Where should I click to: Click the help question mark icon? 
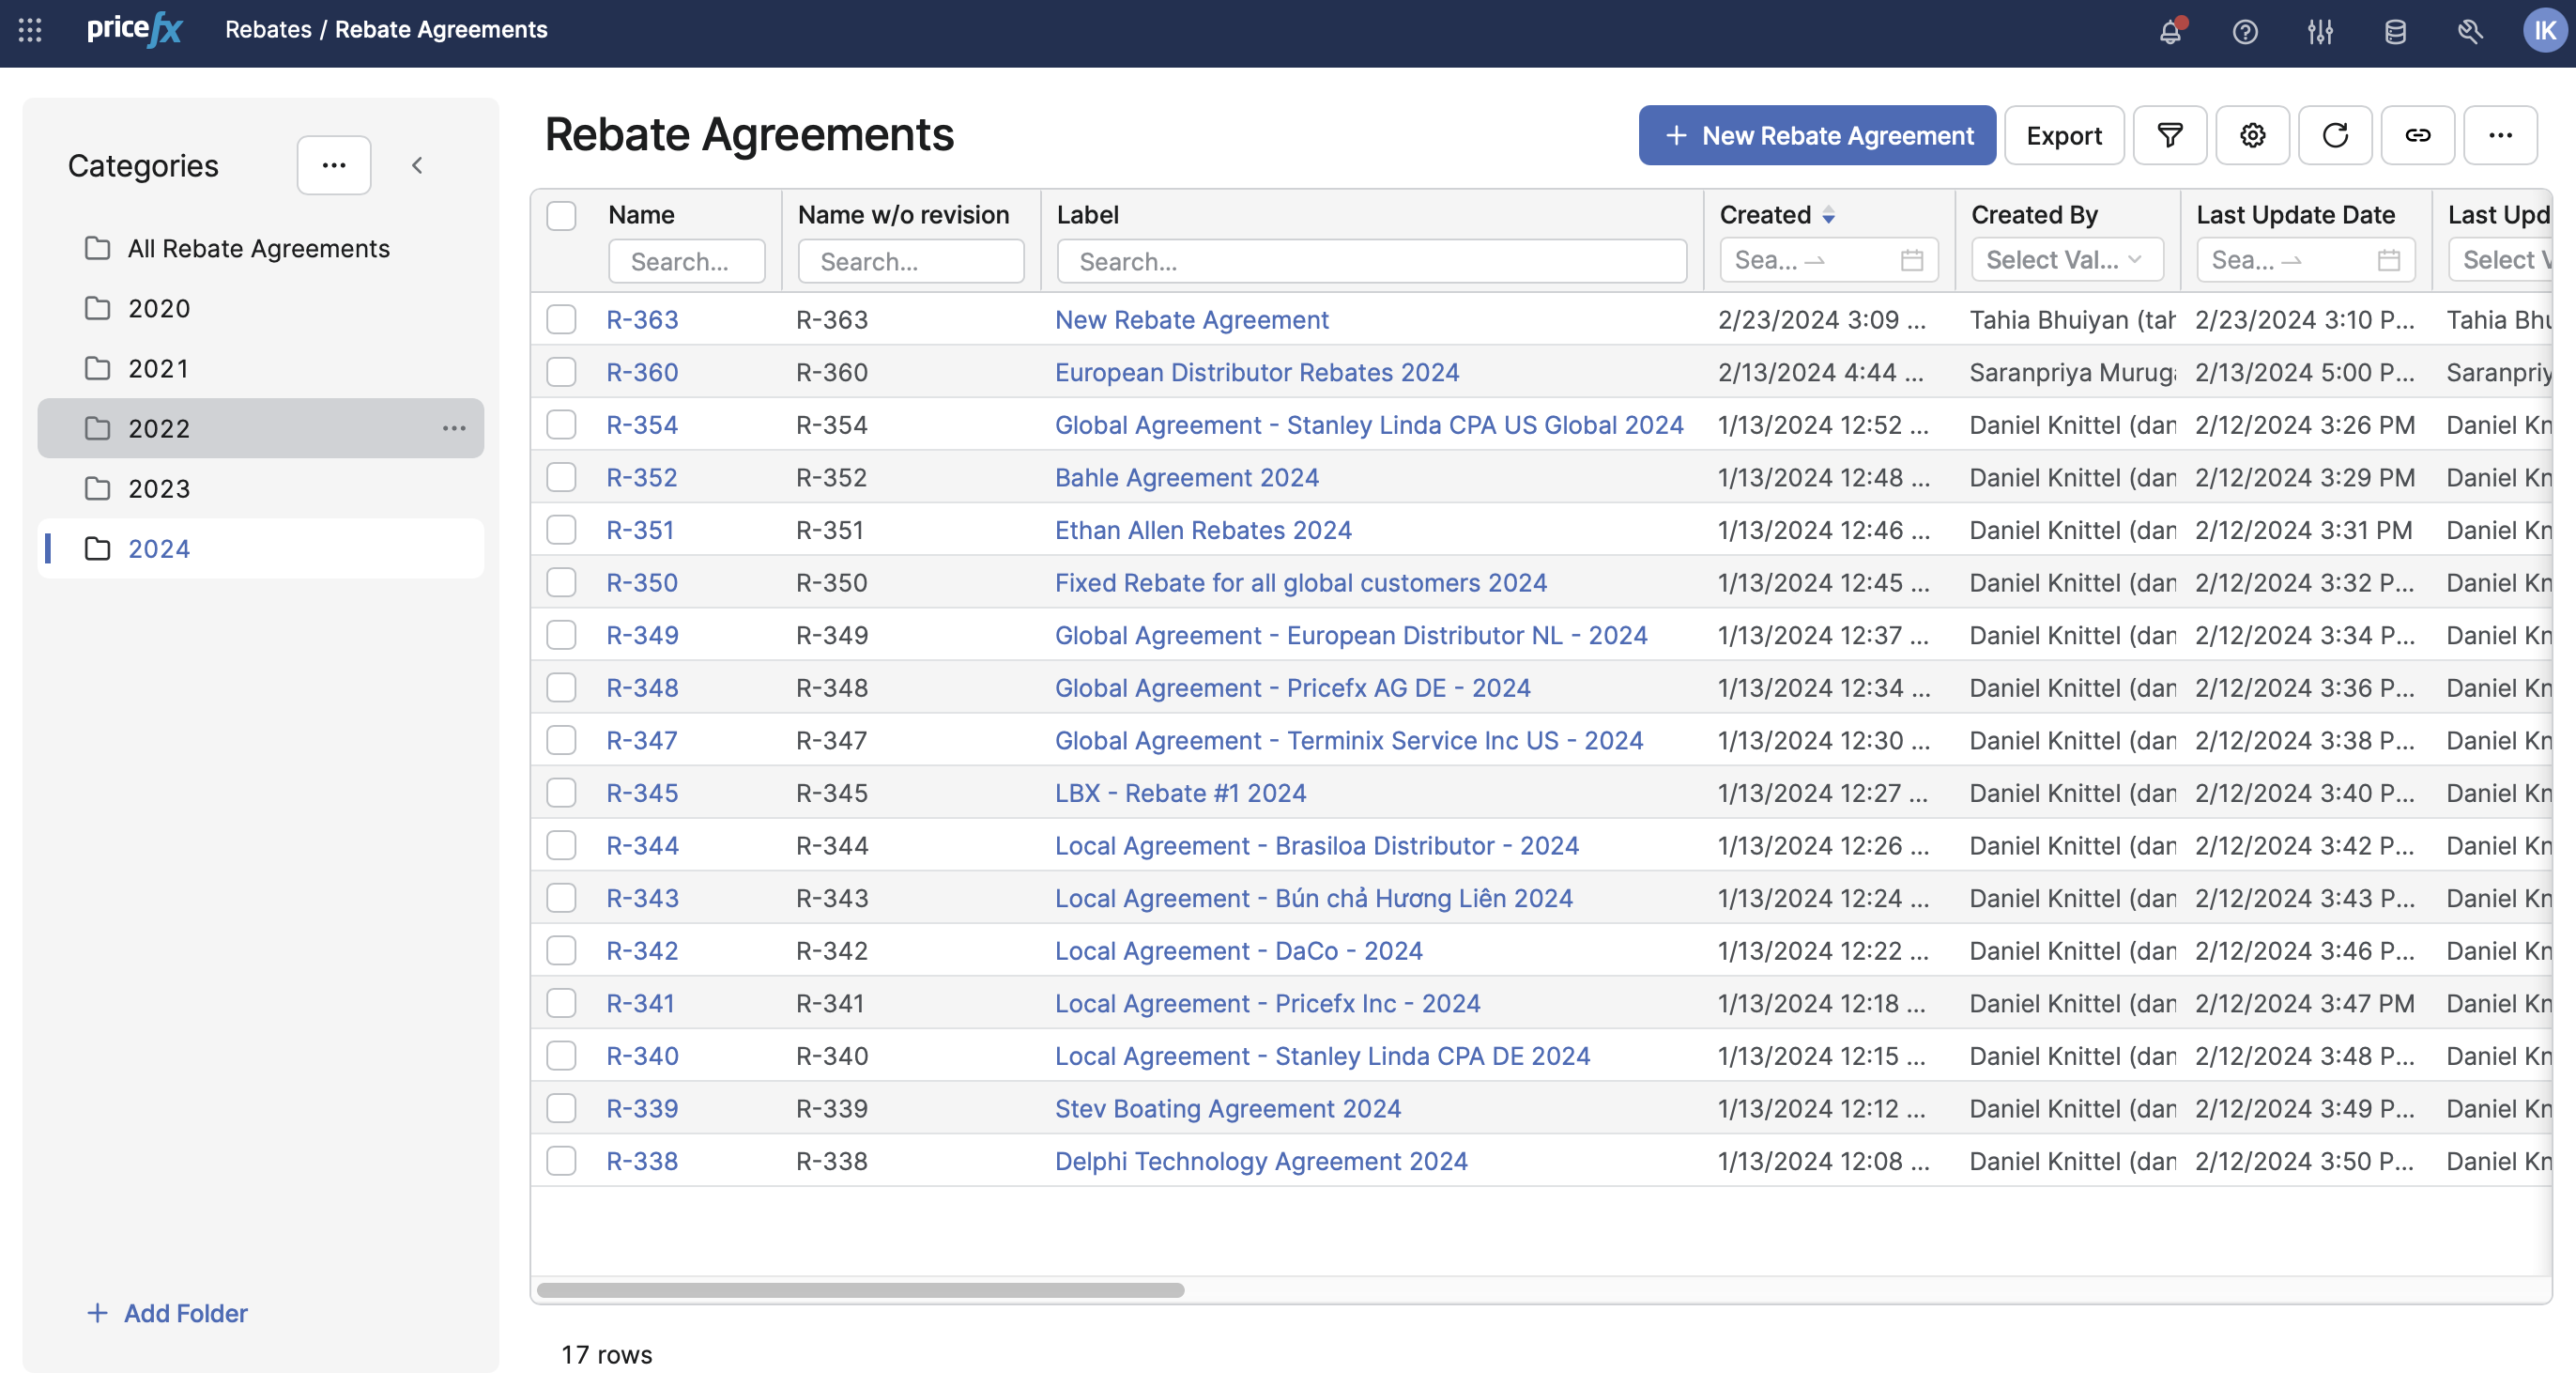pos(2244,32)
